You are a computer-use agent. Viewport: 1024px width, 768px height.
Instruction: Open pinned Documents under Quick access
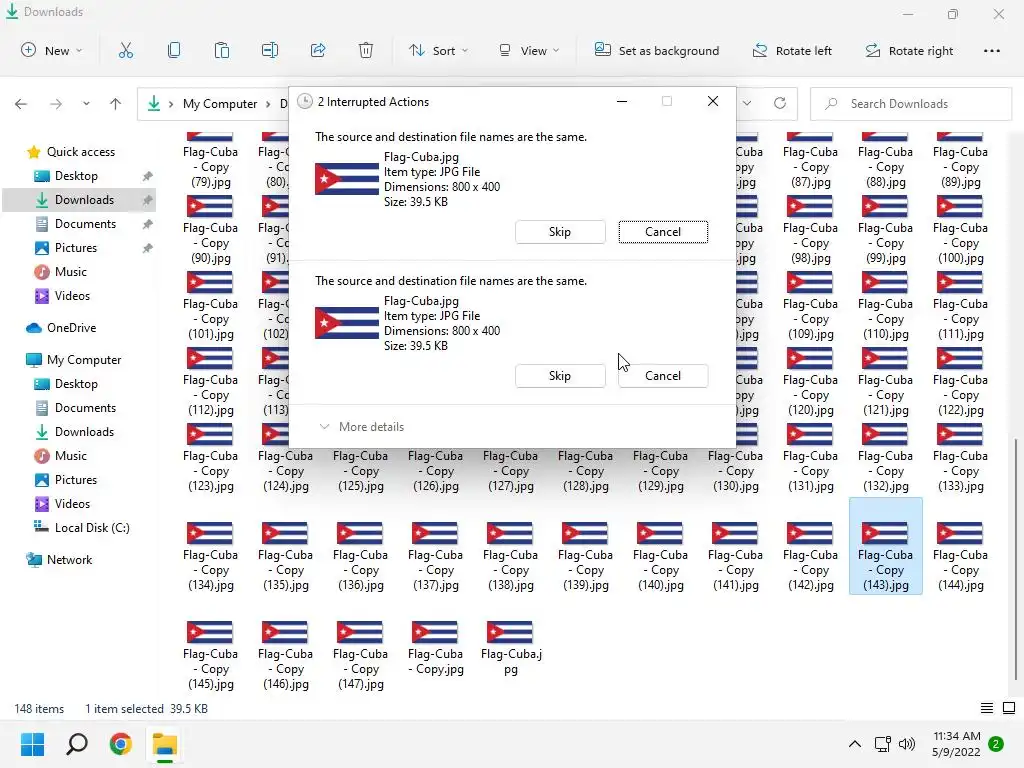point(85,224)
